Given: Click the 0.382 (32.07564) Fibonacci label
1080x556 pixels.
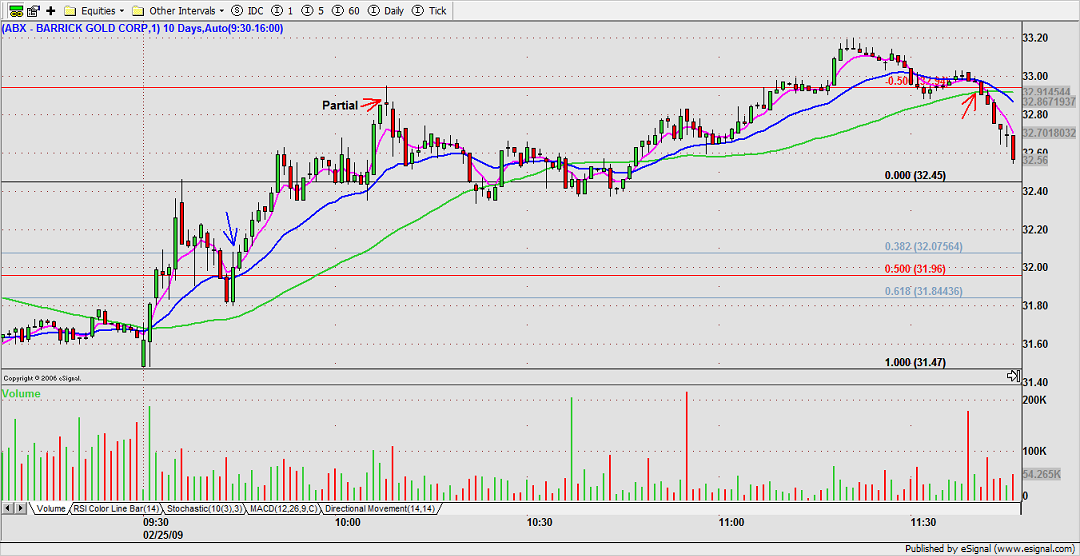Looking at the screenshot, I should [923, 247].
